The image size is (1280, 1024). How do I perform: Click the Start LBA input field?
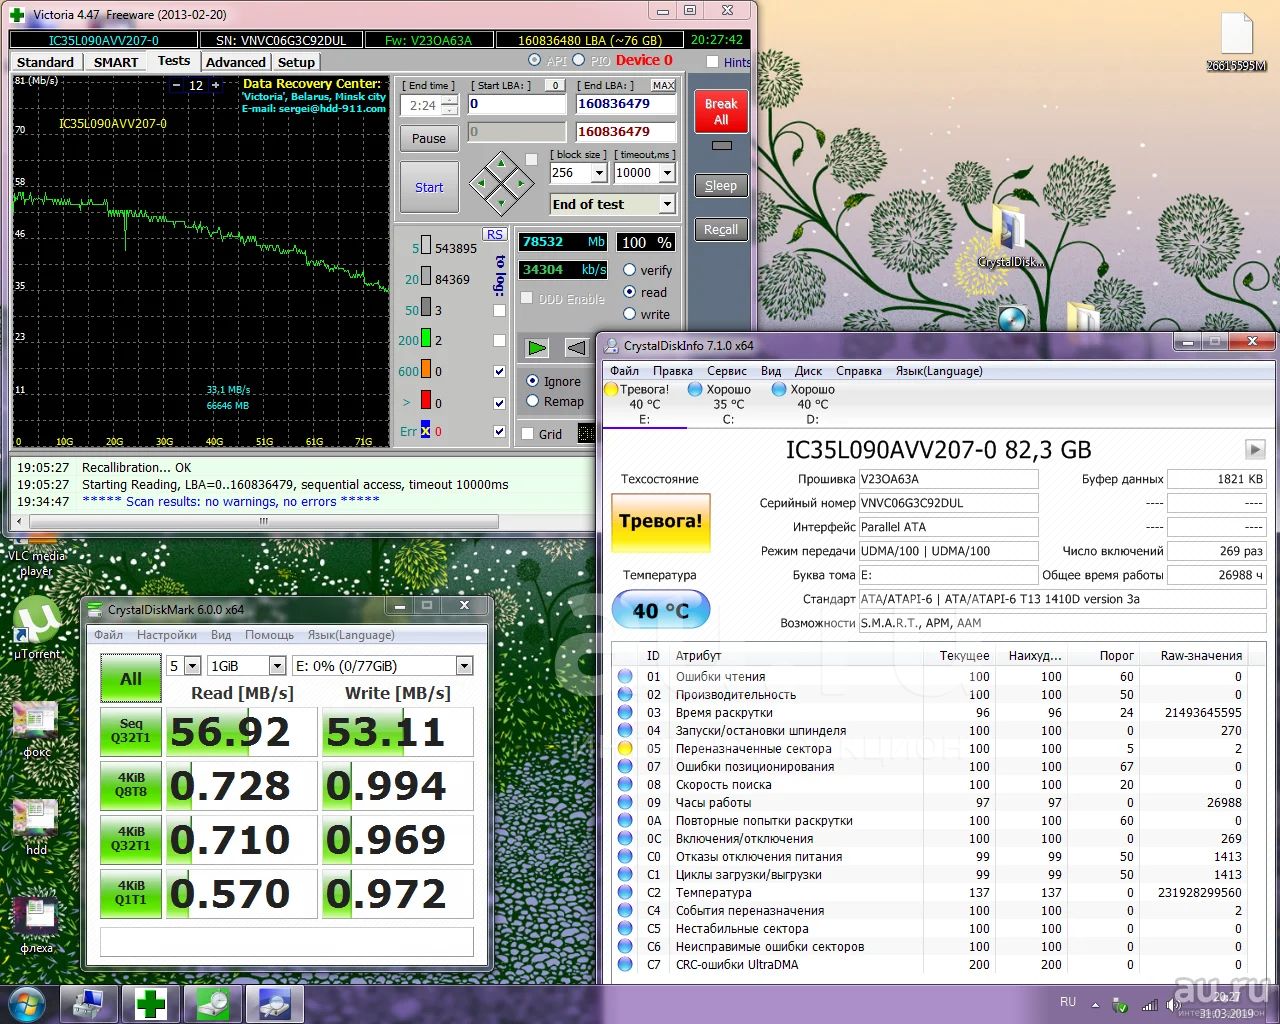(x=517, y=104)
